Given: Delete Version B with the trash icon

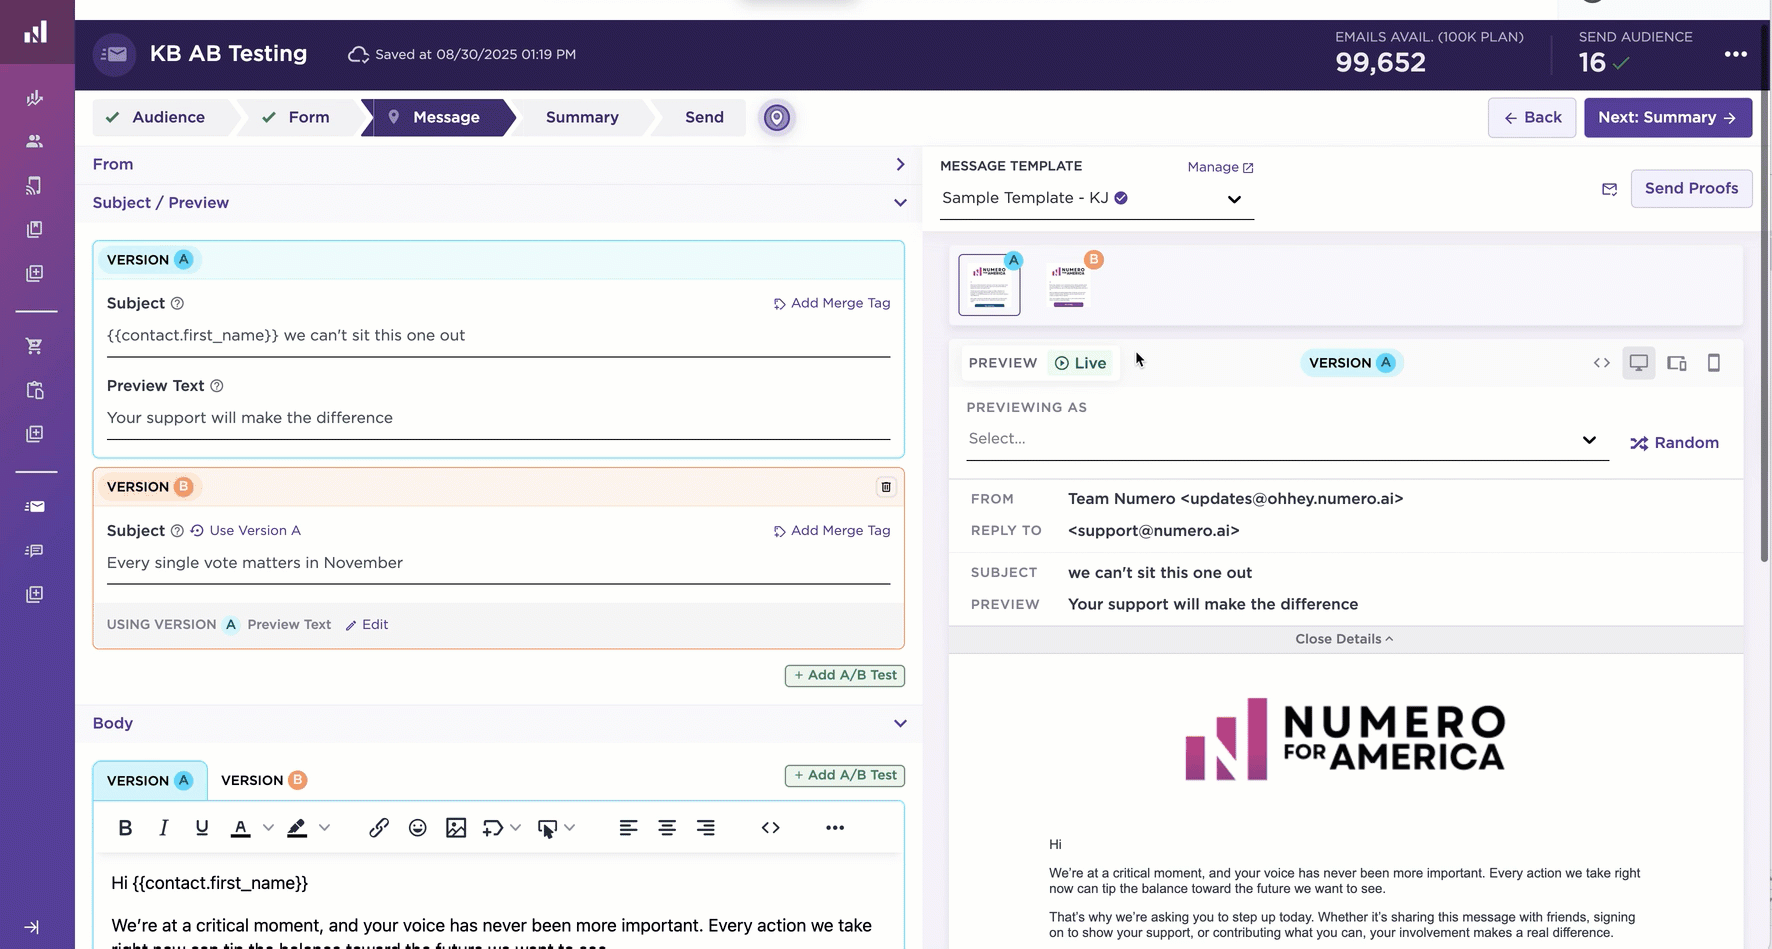Looking at the screenshot, I should click(x=886, y=487).
